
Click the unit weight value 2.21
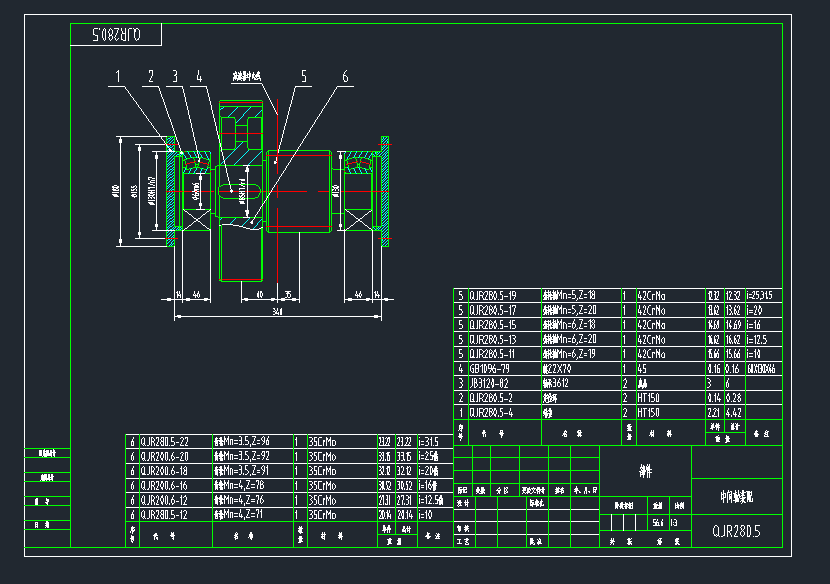click(715, 412)
